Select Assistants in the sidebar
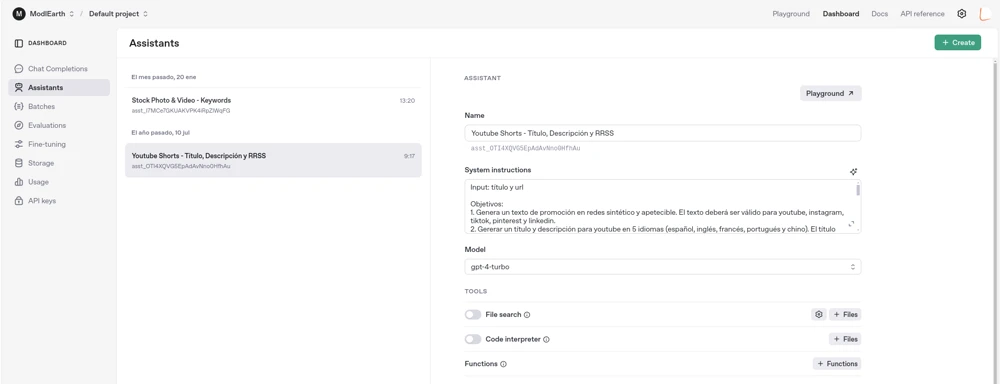Viewport: 1000px width, 384px height. [x=59, y=87]
